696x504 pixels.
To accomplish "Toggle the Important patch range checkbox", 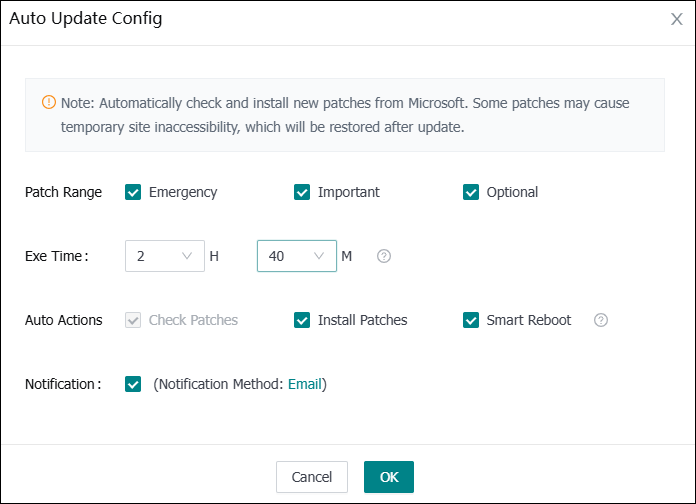I will tap(302, 192).
